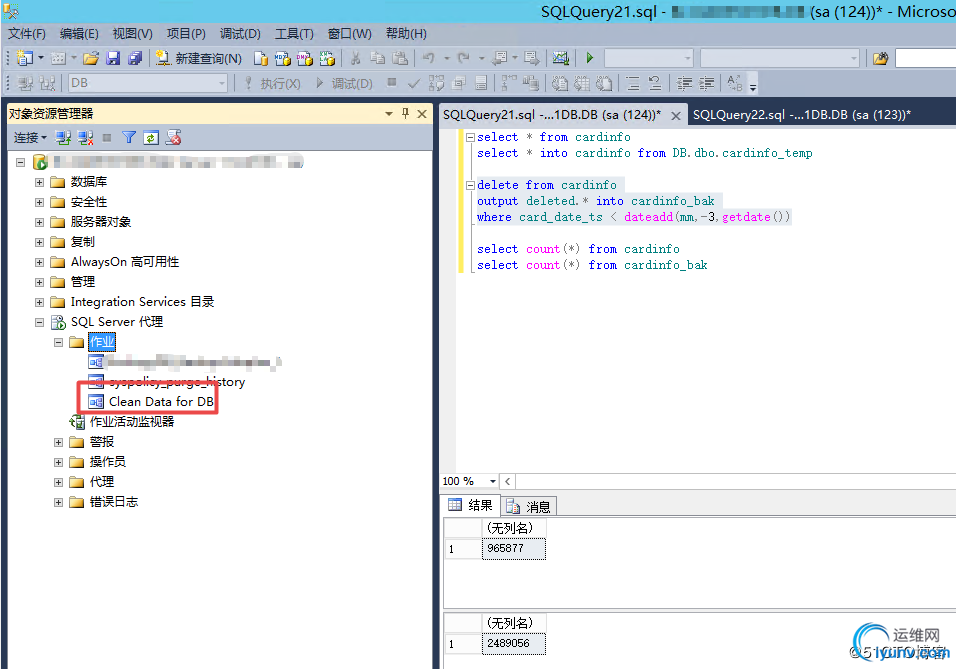The height and width of the screenshot is (669, 956).
Task: Click the Database Engine Query icon
Action: 261,58
